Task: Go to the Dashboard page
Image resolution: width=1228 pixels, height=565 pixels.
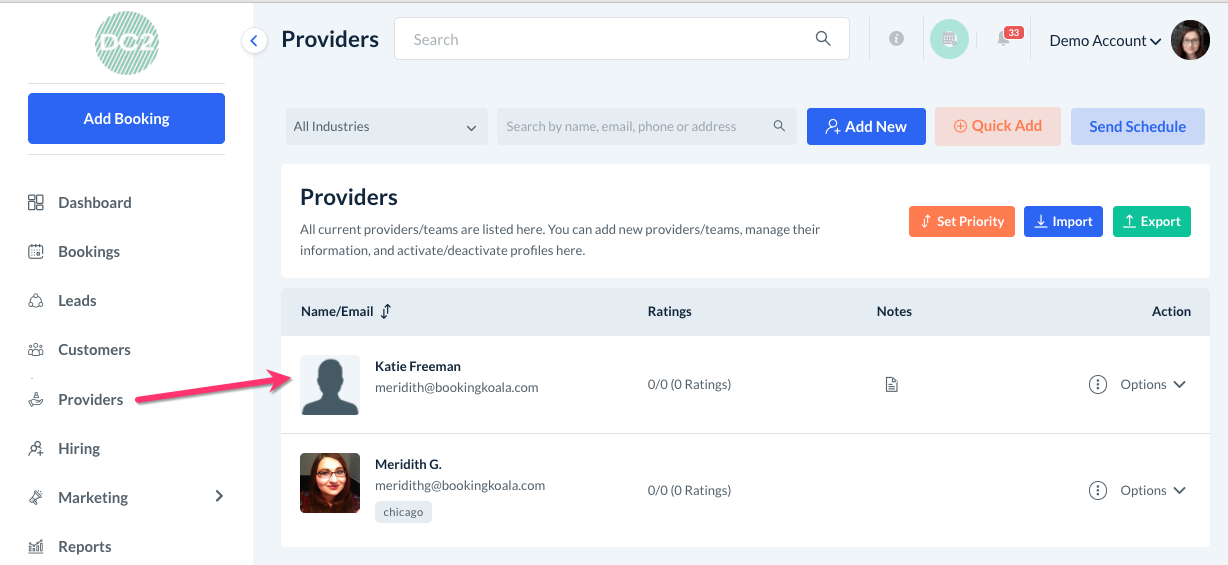Action: (94, 203)
